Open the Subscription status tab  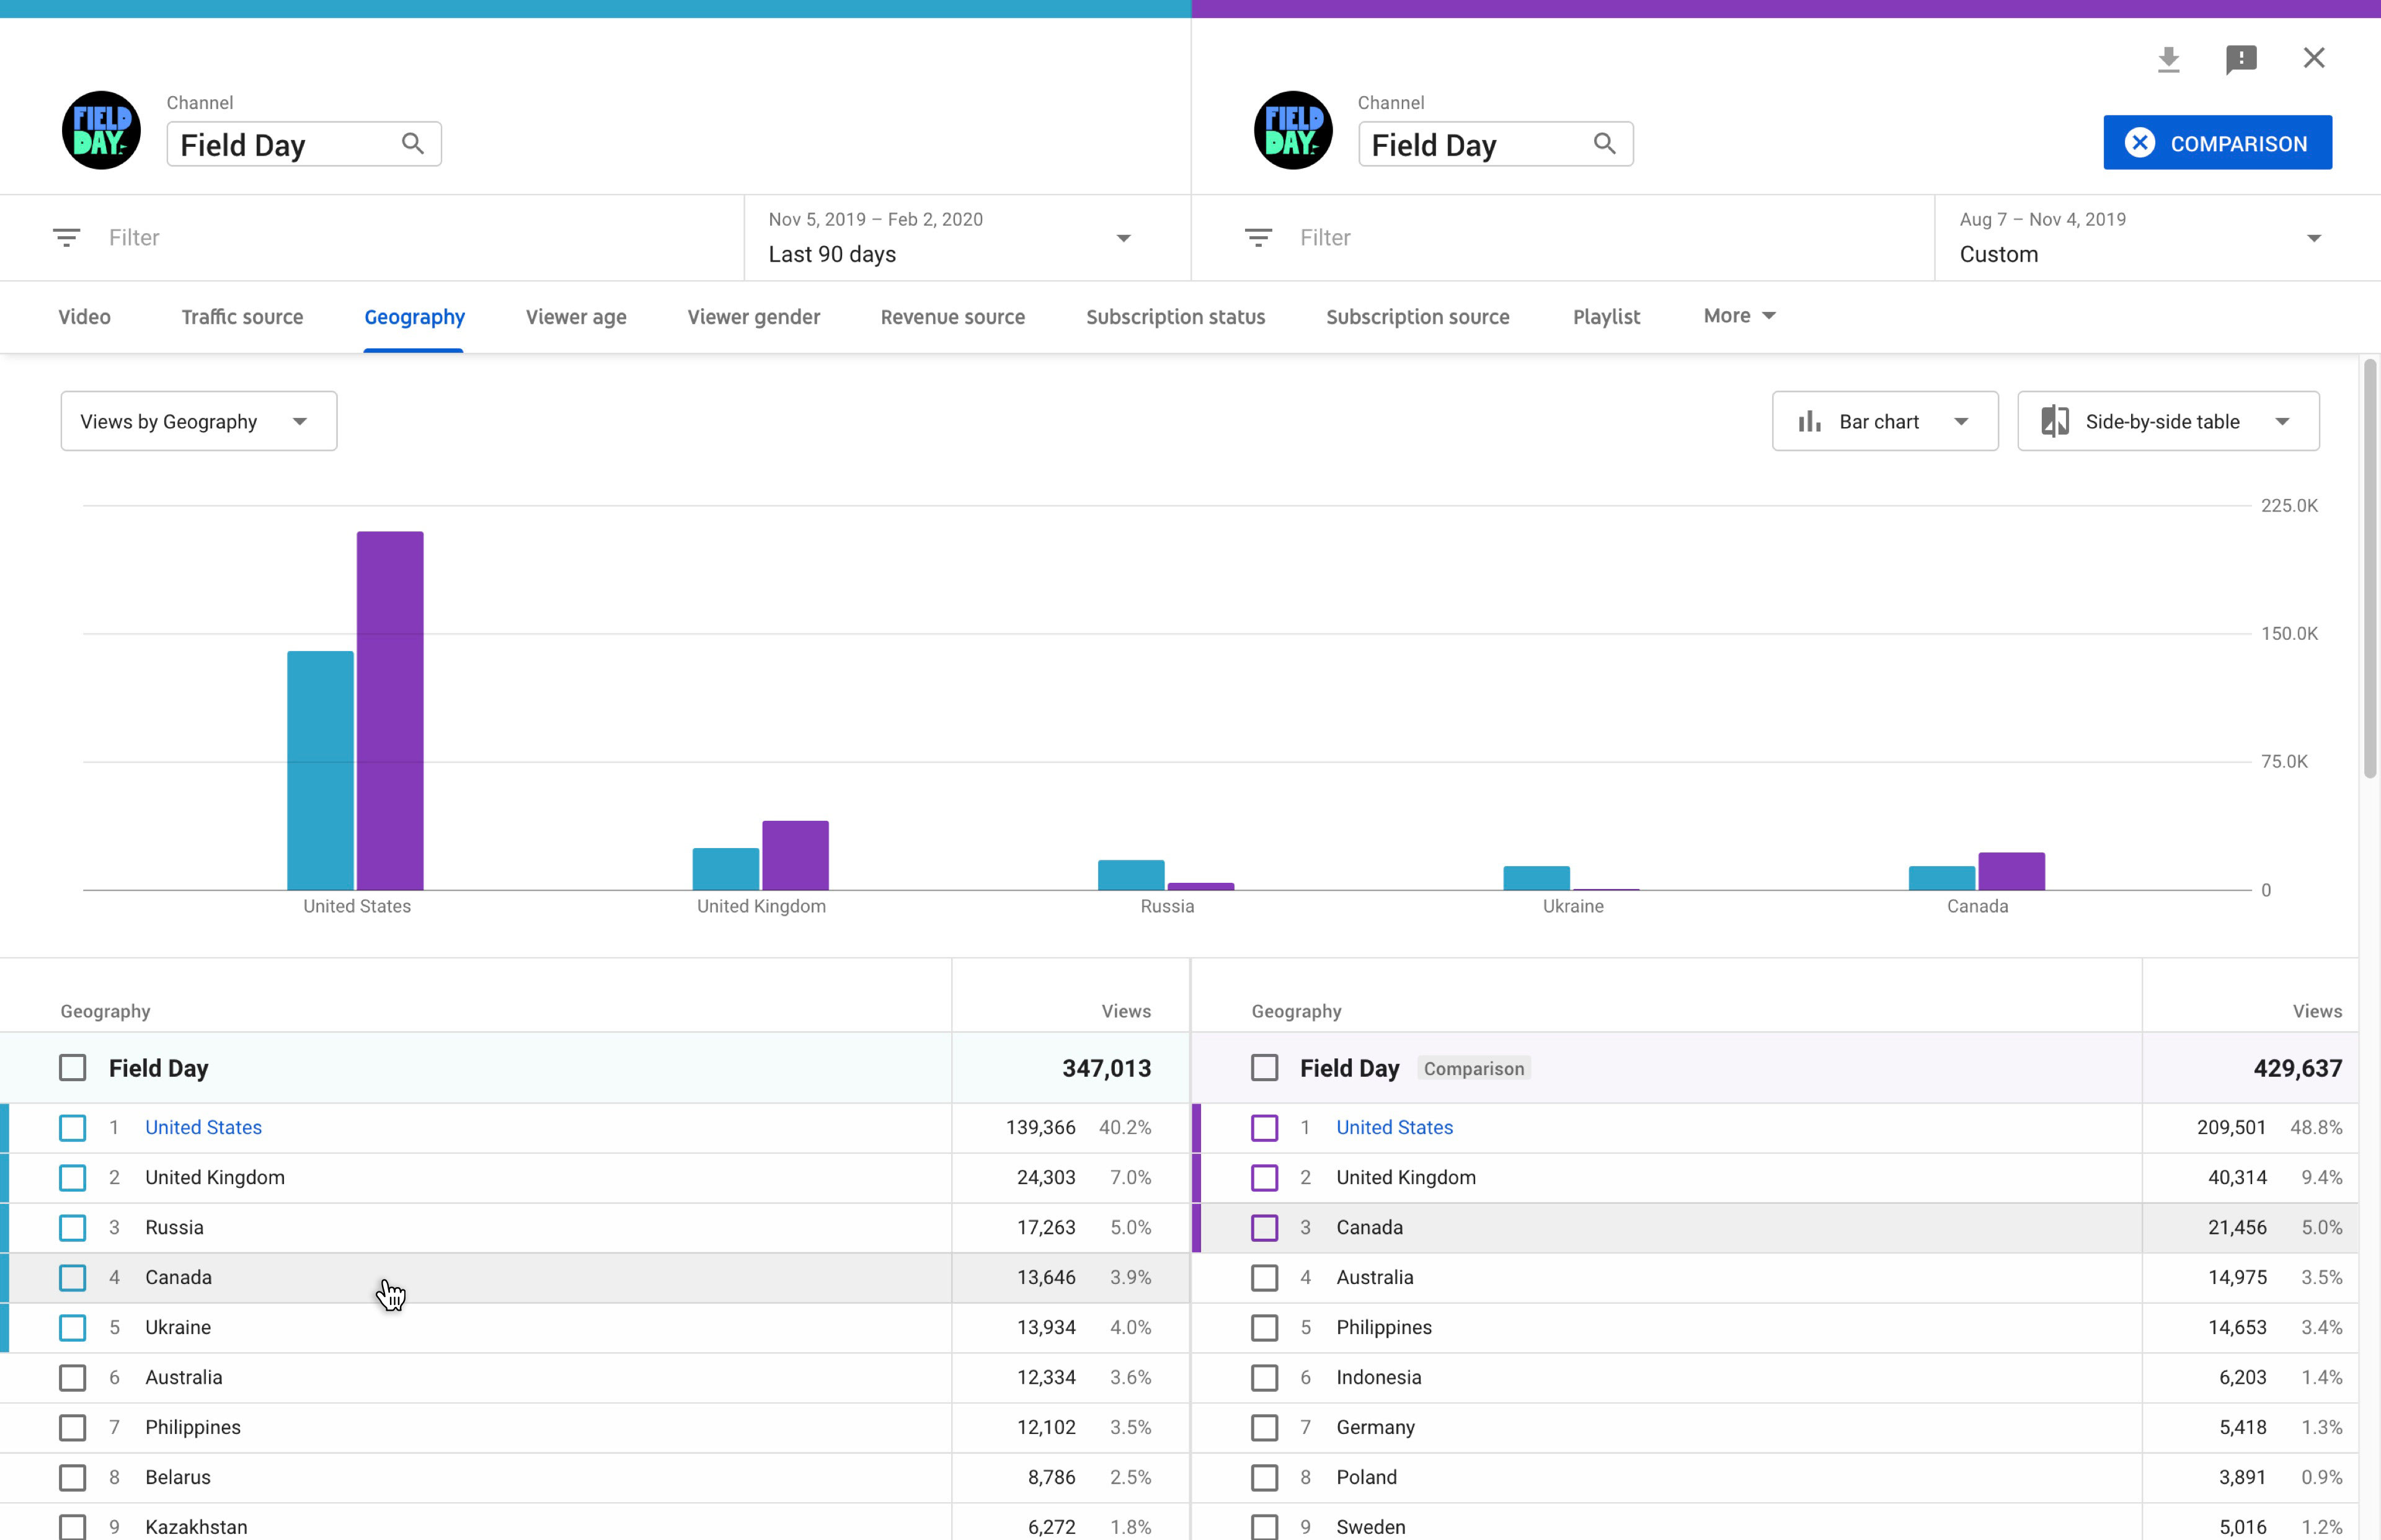tap(1175, 317)
